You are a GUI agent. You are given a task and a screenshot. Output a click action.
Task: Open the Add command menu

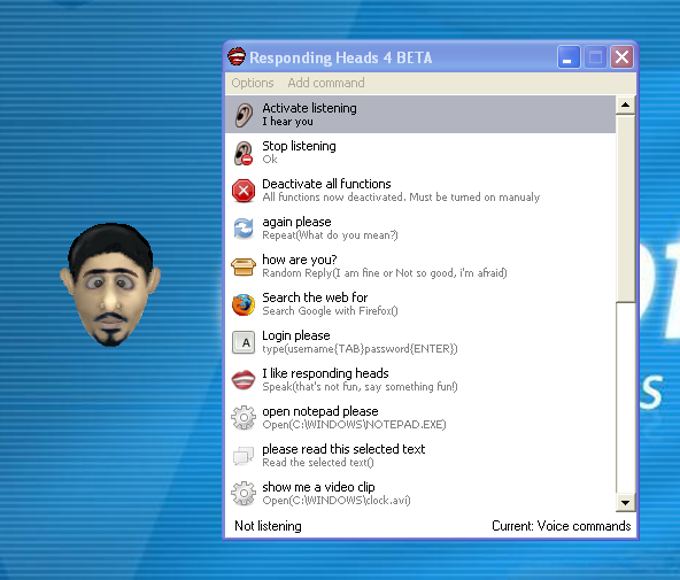[326, 83]
